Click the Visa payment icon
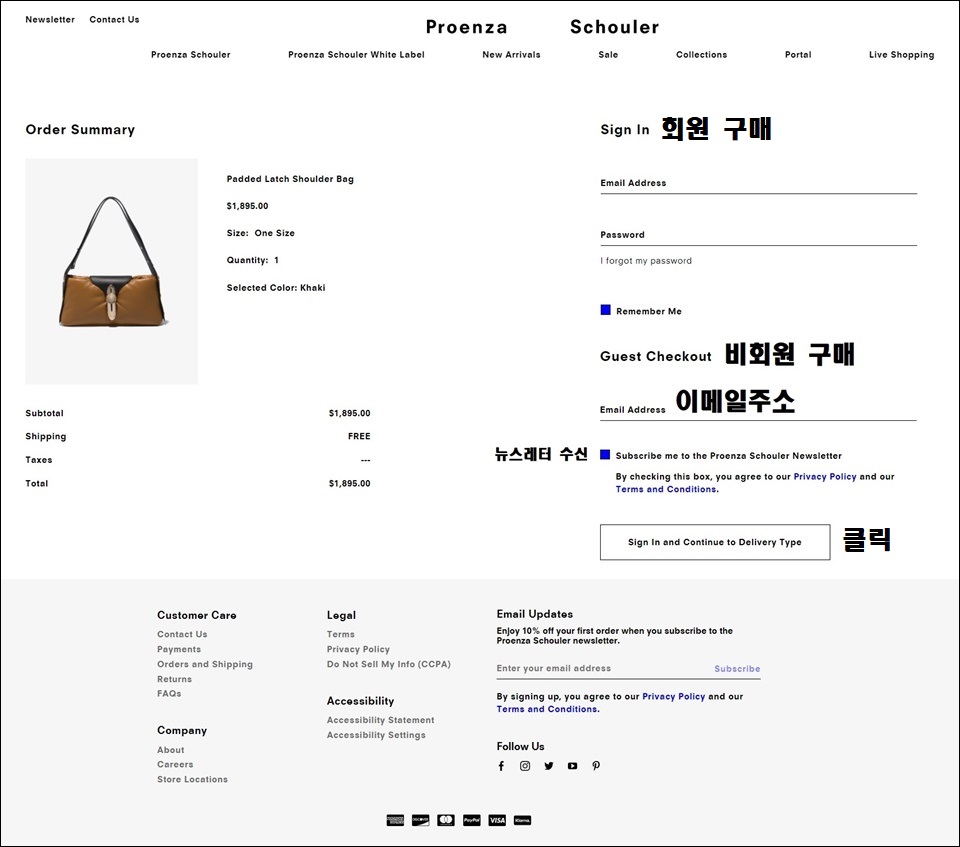 497,820
